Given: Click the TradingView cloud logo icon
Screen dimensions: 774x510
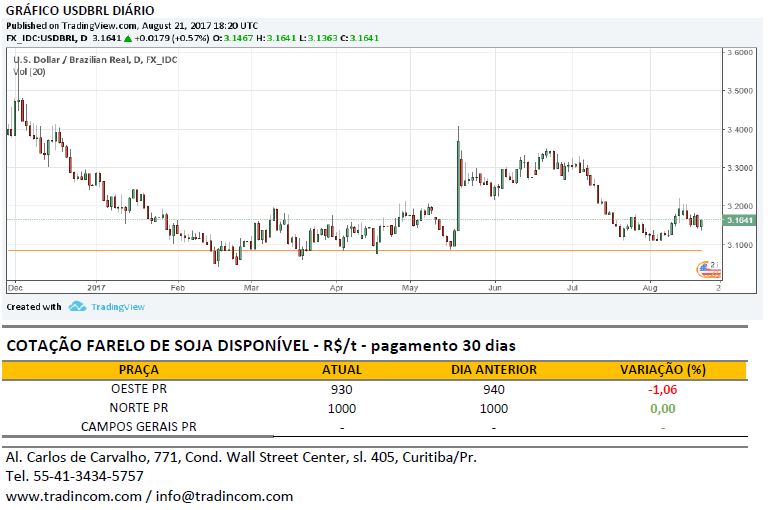Looking at the screenshot, I should [77, 307].
